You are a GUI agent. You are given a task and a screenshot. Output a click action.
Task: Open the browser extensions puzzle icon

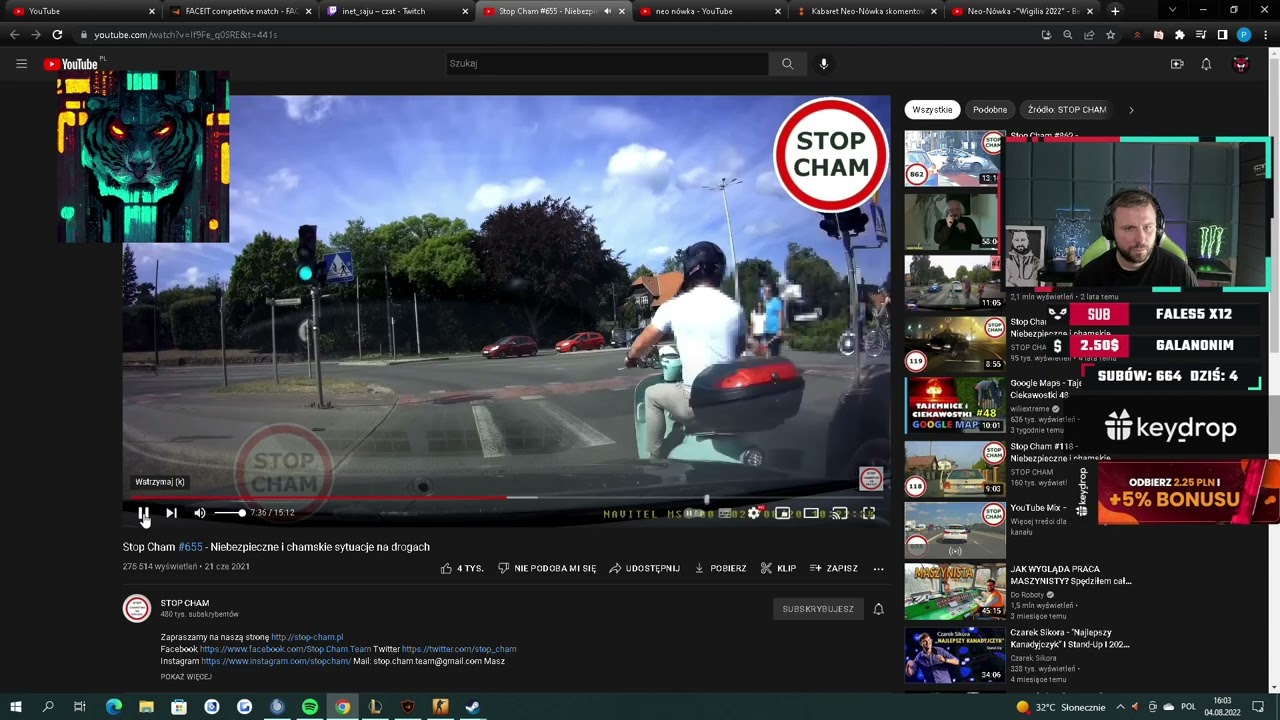coord(1180,35)
